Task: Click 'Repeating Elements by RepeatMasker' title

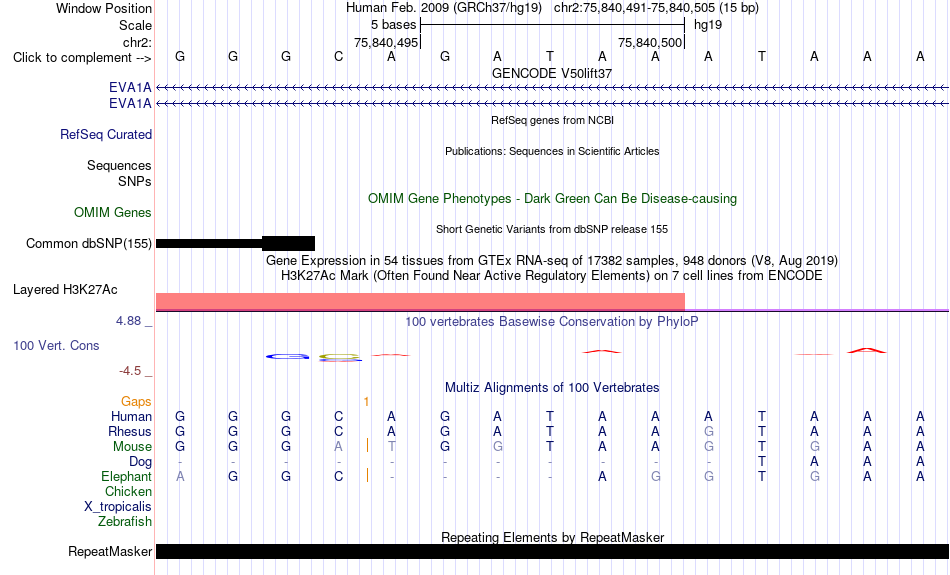Action: [x=552, y=537]
